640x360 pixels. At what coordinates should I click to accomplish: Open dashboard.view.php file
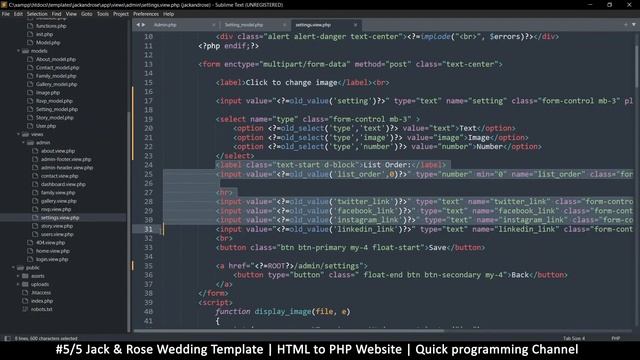[63, 184]
